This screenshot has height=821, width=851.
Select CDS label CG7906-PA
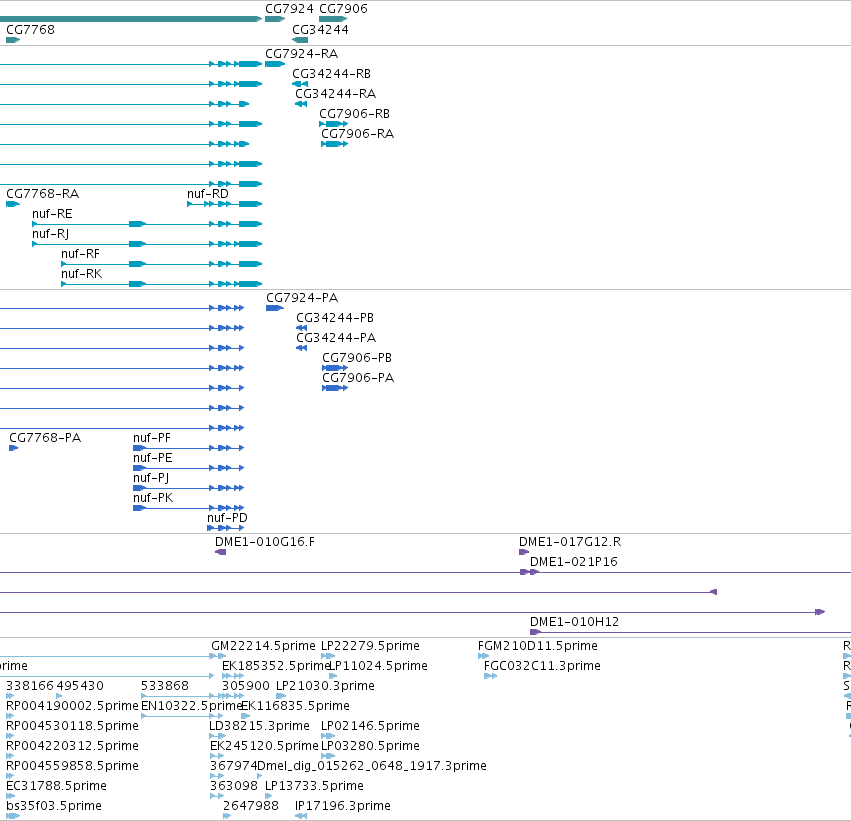coord(358,378)
